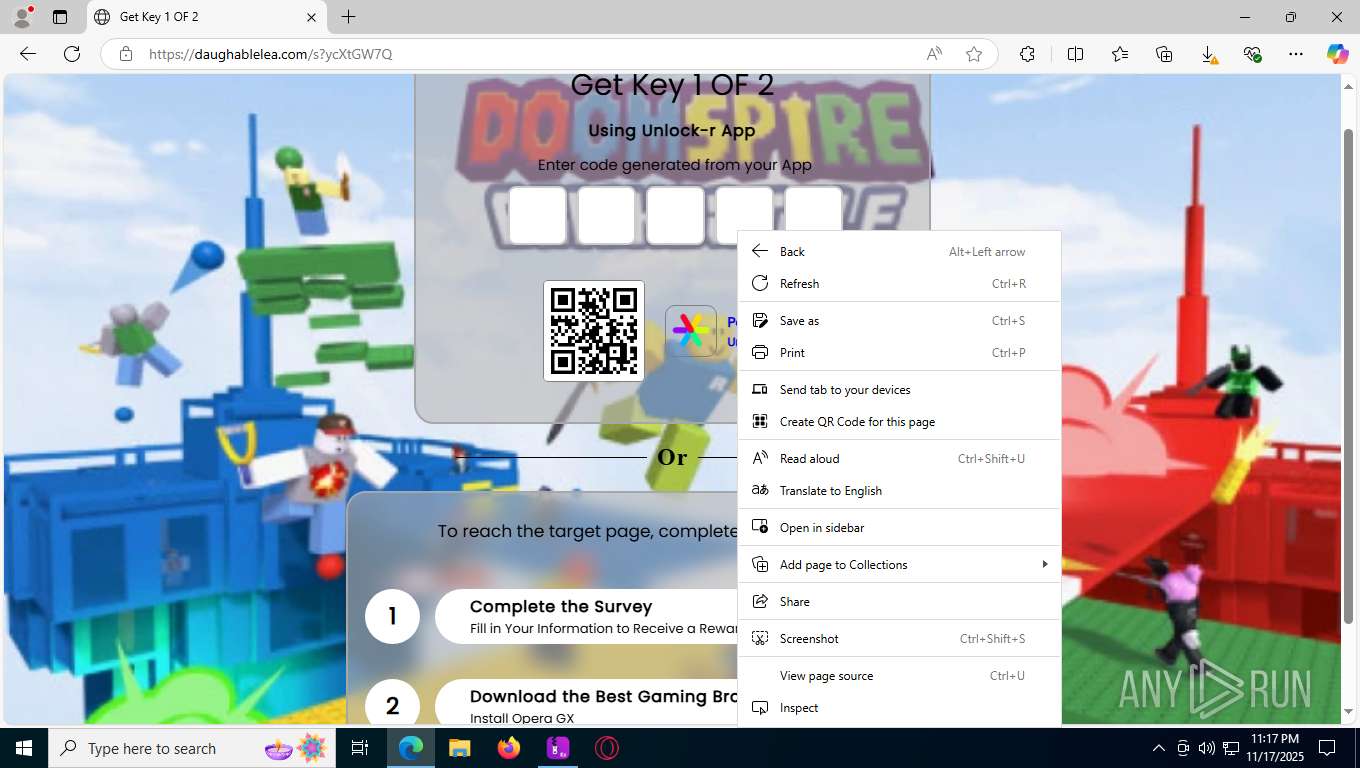Click Type here to search box
Screen dimensions: 1360x768
click(190, 748)
